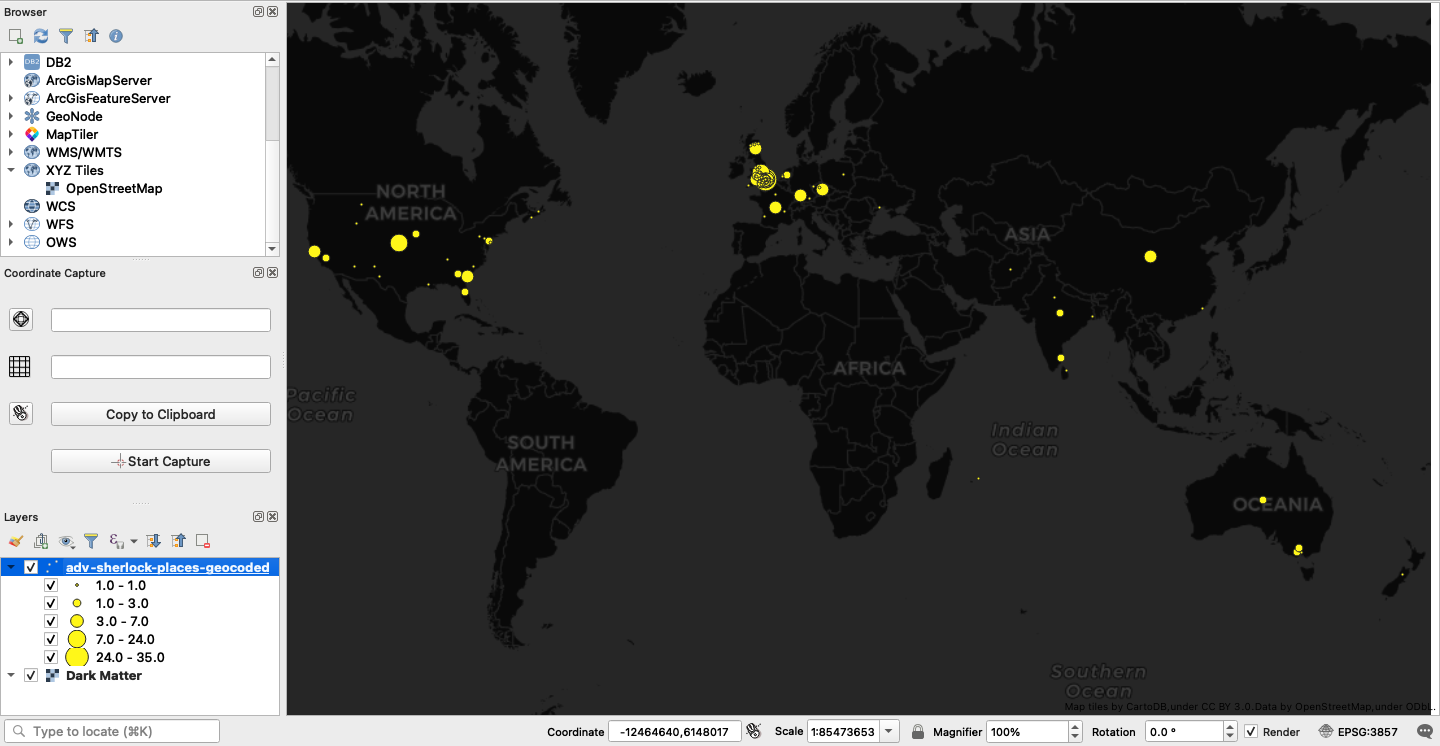Click Add Selected Layers icon in Browser panel
The height and width of the screenshot is (746, 1440).
coord(15,36)
